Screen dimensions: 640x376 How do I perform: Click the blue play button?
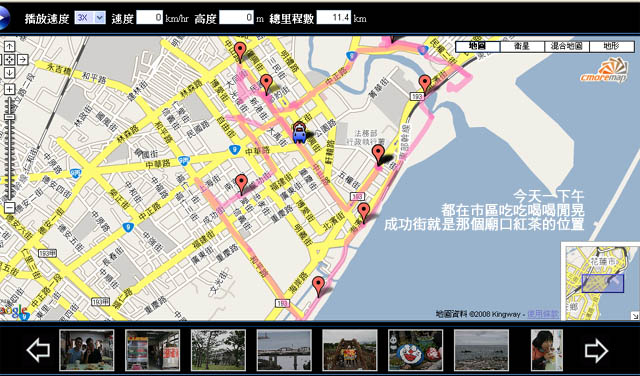[2, 18]
